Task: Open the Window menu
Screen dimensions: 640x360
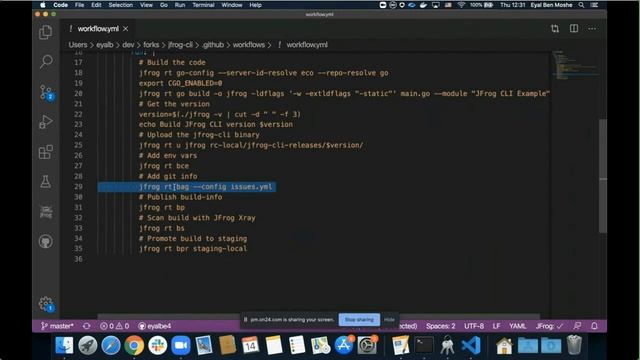Action: click(x=232, y=5)
